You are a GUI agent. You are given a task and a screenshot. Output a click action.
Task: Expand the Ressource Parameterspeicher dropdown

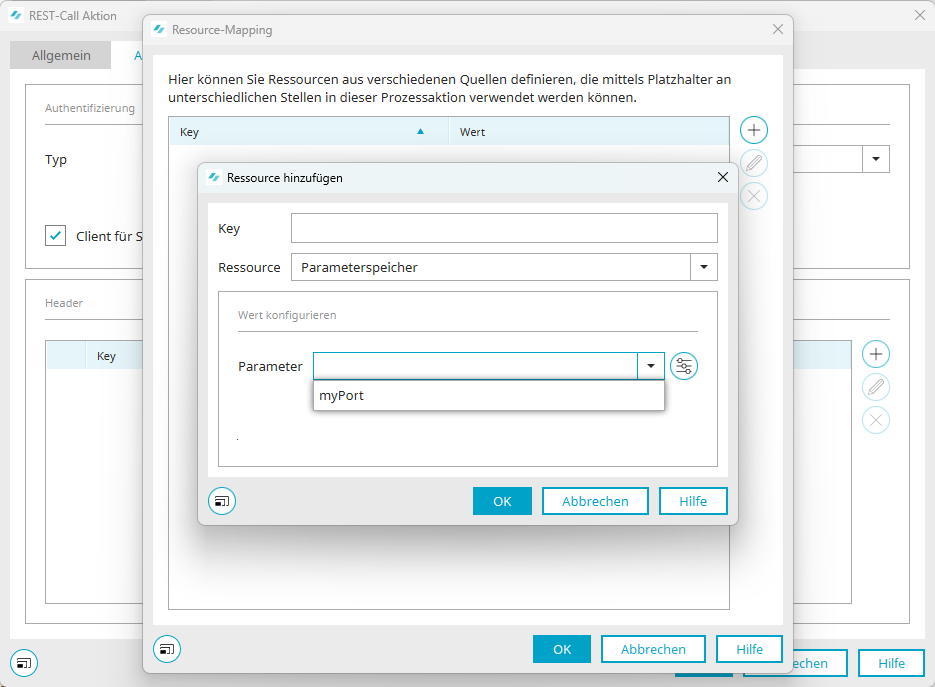[x=704, y=267]
